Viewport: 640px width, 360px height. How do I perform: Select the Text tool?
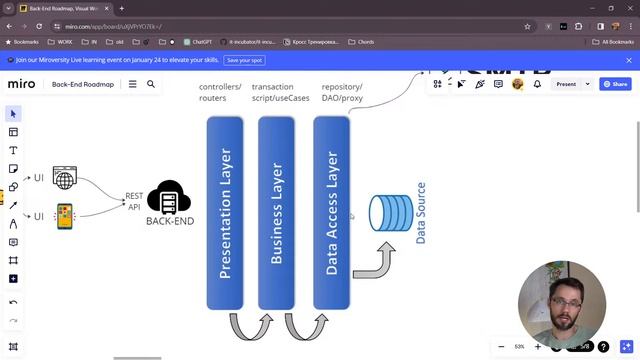point(13,150)
